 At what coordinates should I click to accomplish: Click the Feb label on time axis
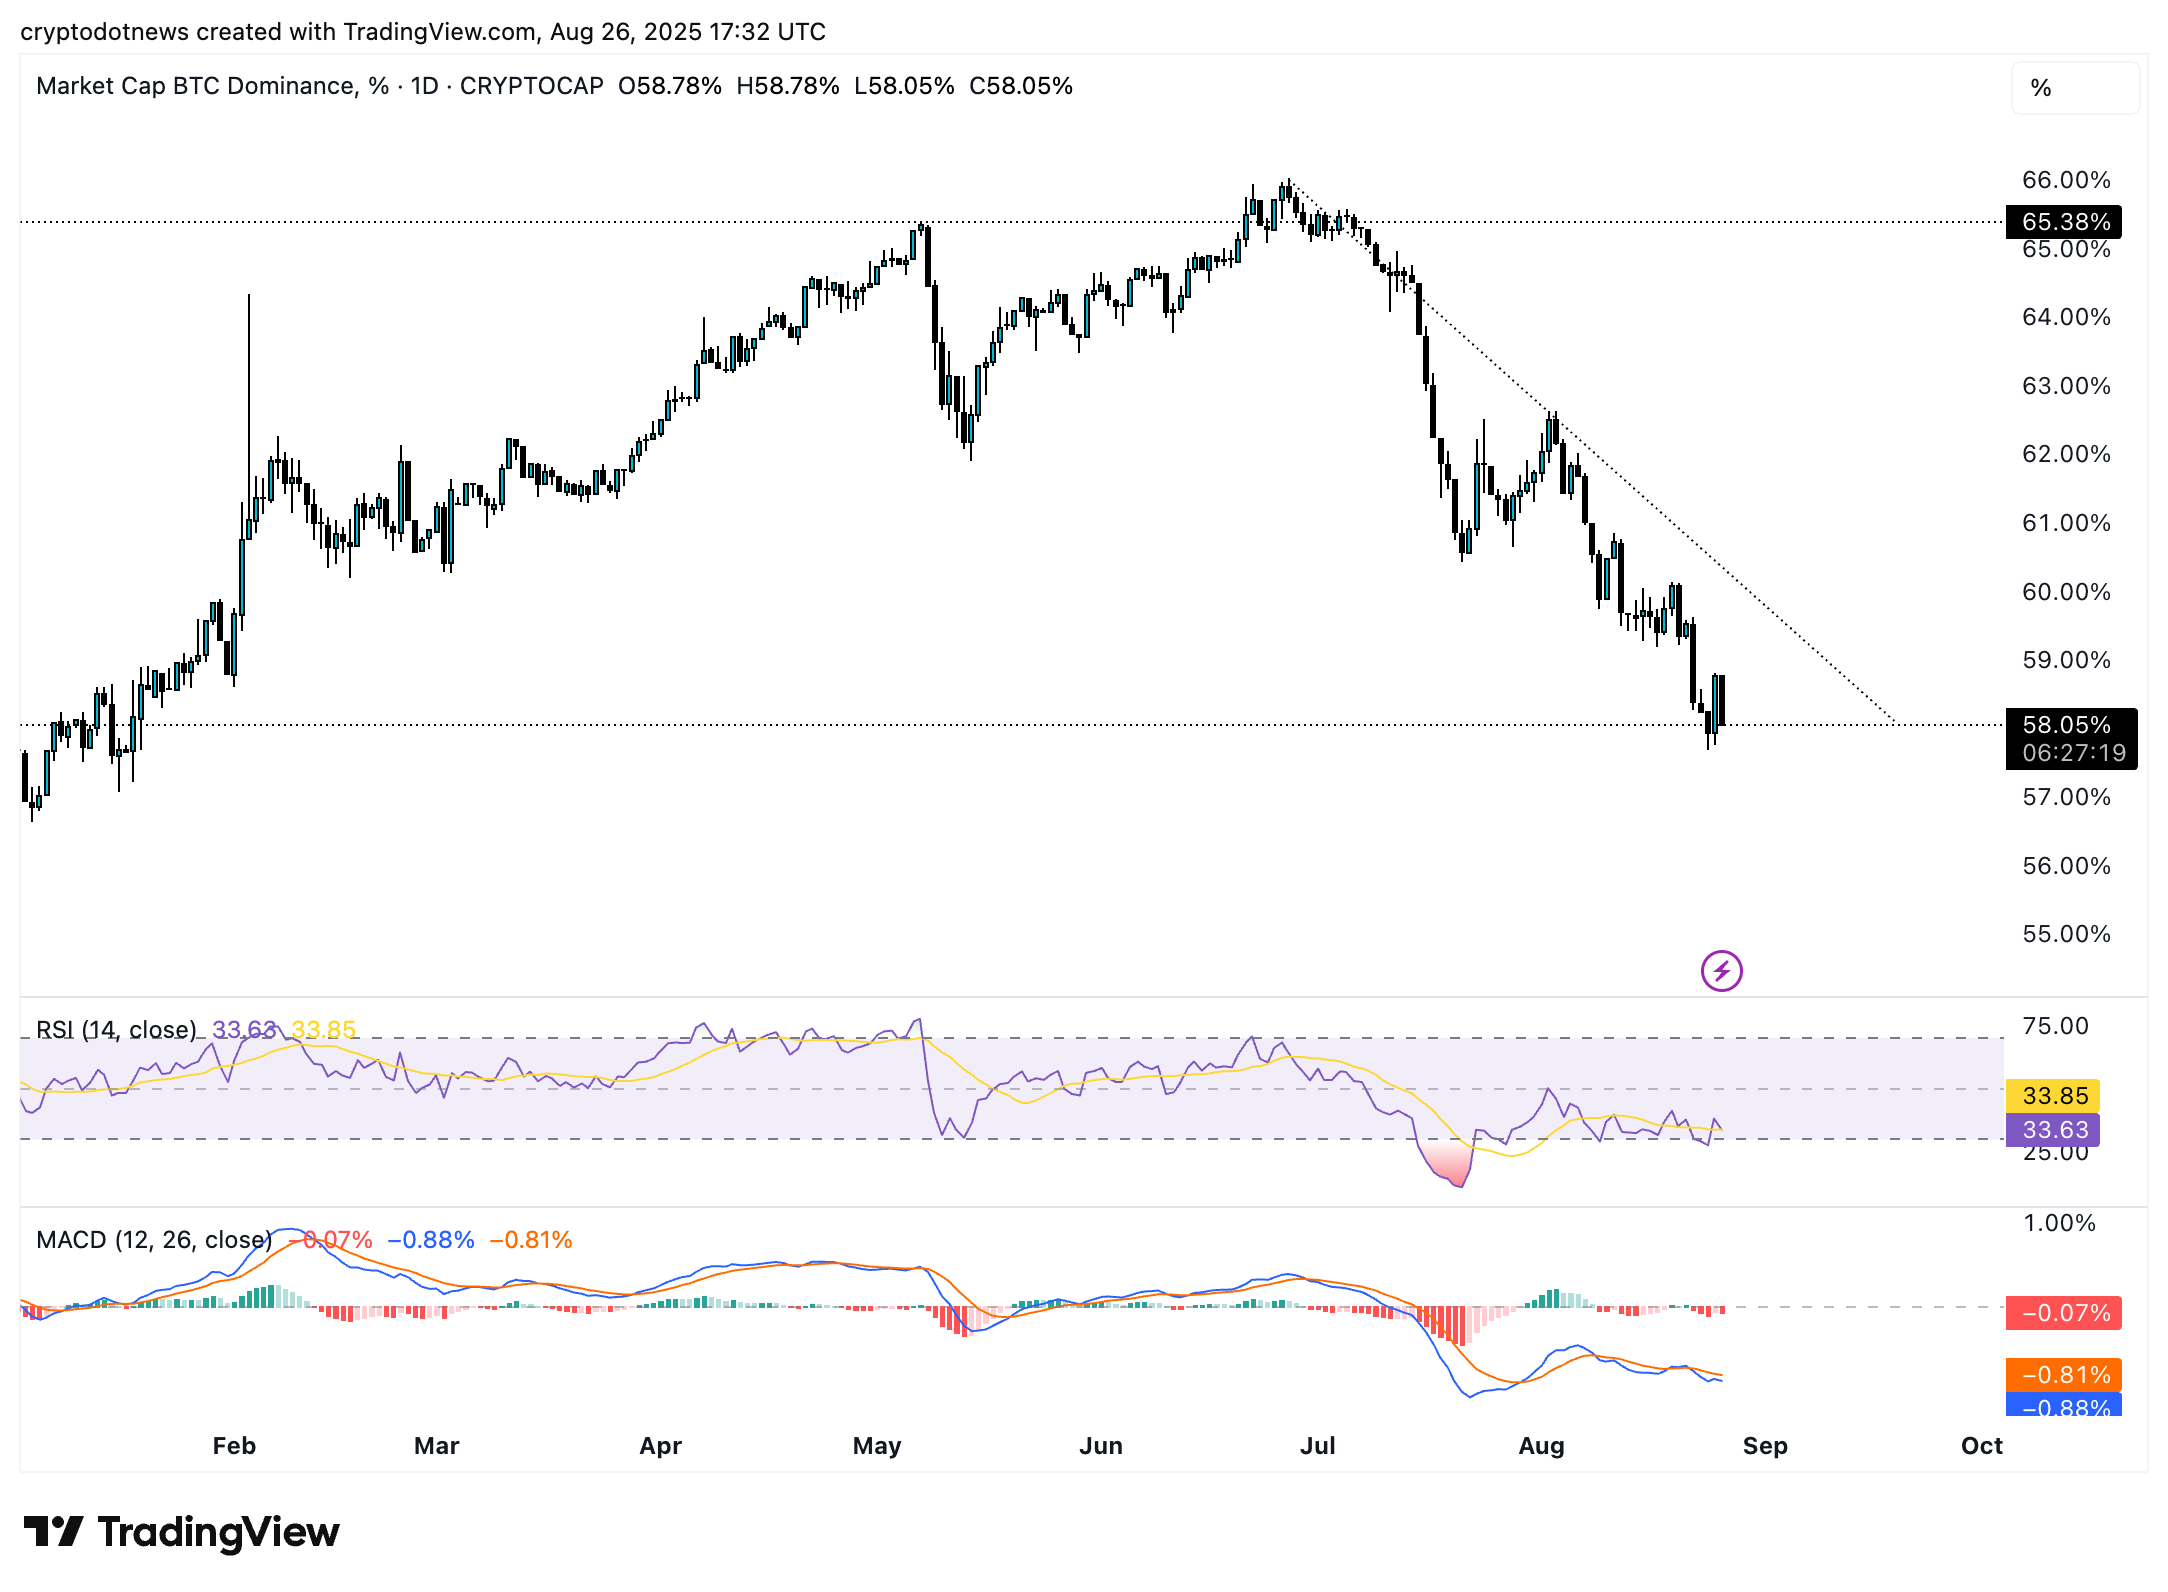[x=234, y=1446]
